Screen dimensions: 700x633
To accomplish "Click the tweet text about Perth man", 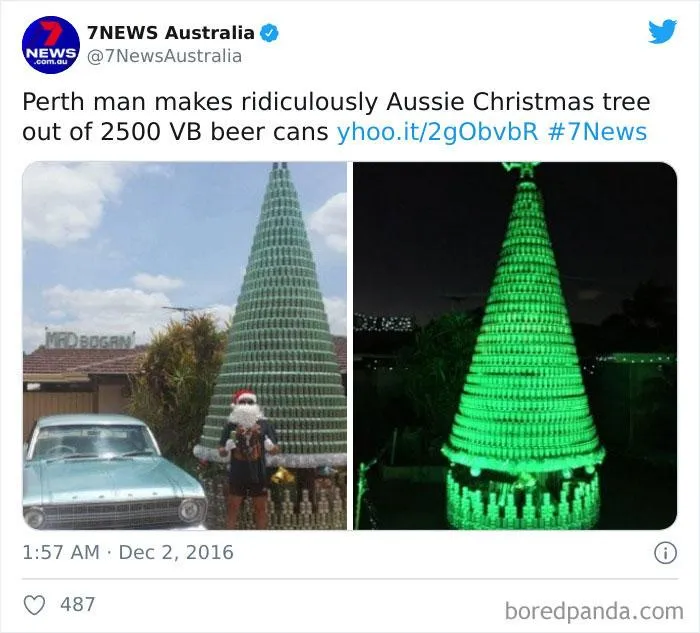I will 336,117.
